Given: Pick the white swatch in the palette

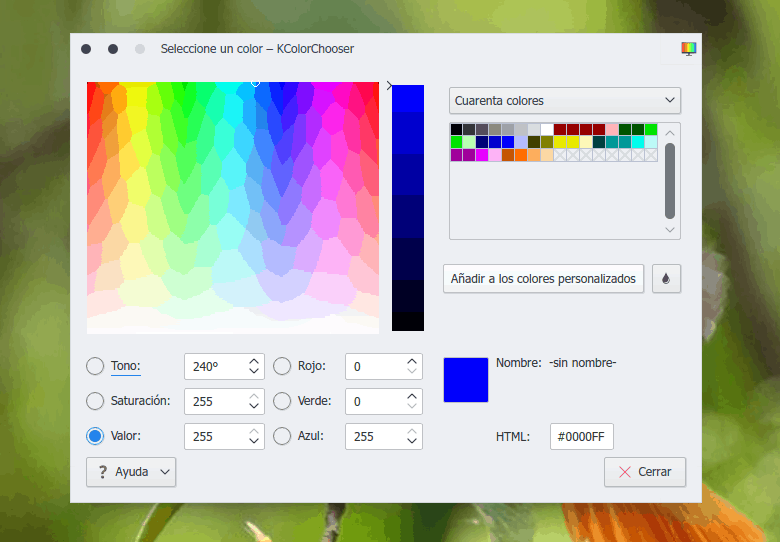Looking at the screenshot, I should click(x=547, y=129).
